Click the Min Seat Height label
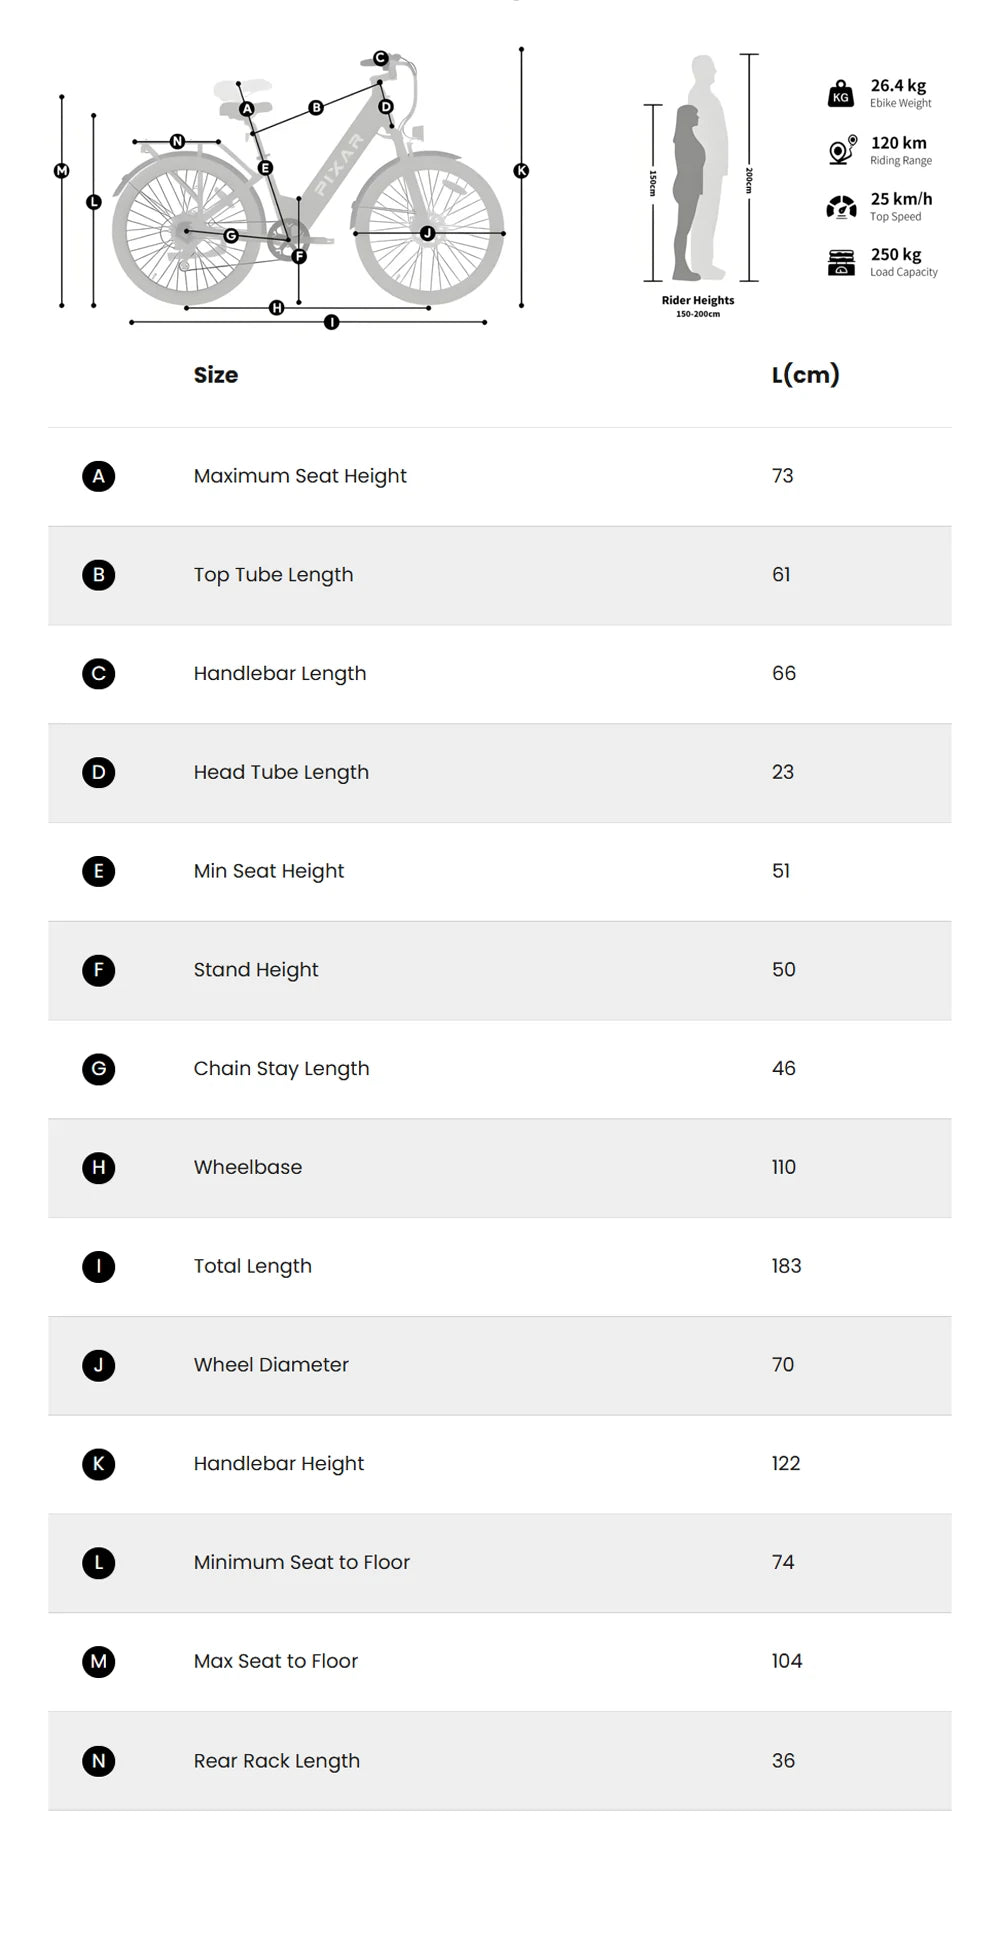The image size is (1000, 1951). [x=268, y=871]
